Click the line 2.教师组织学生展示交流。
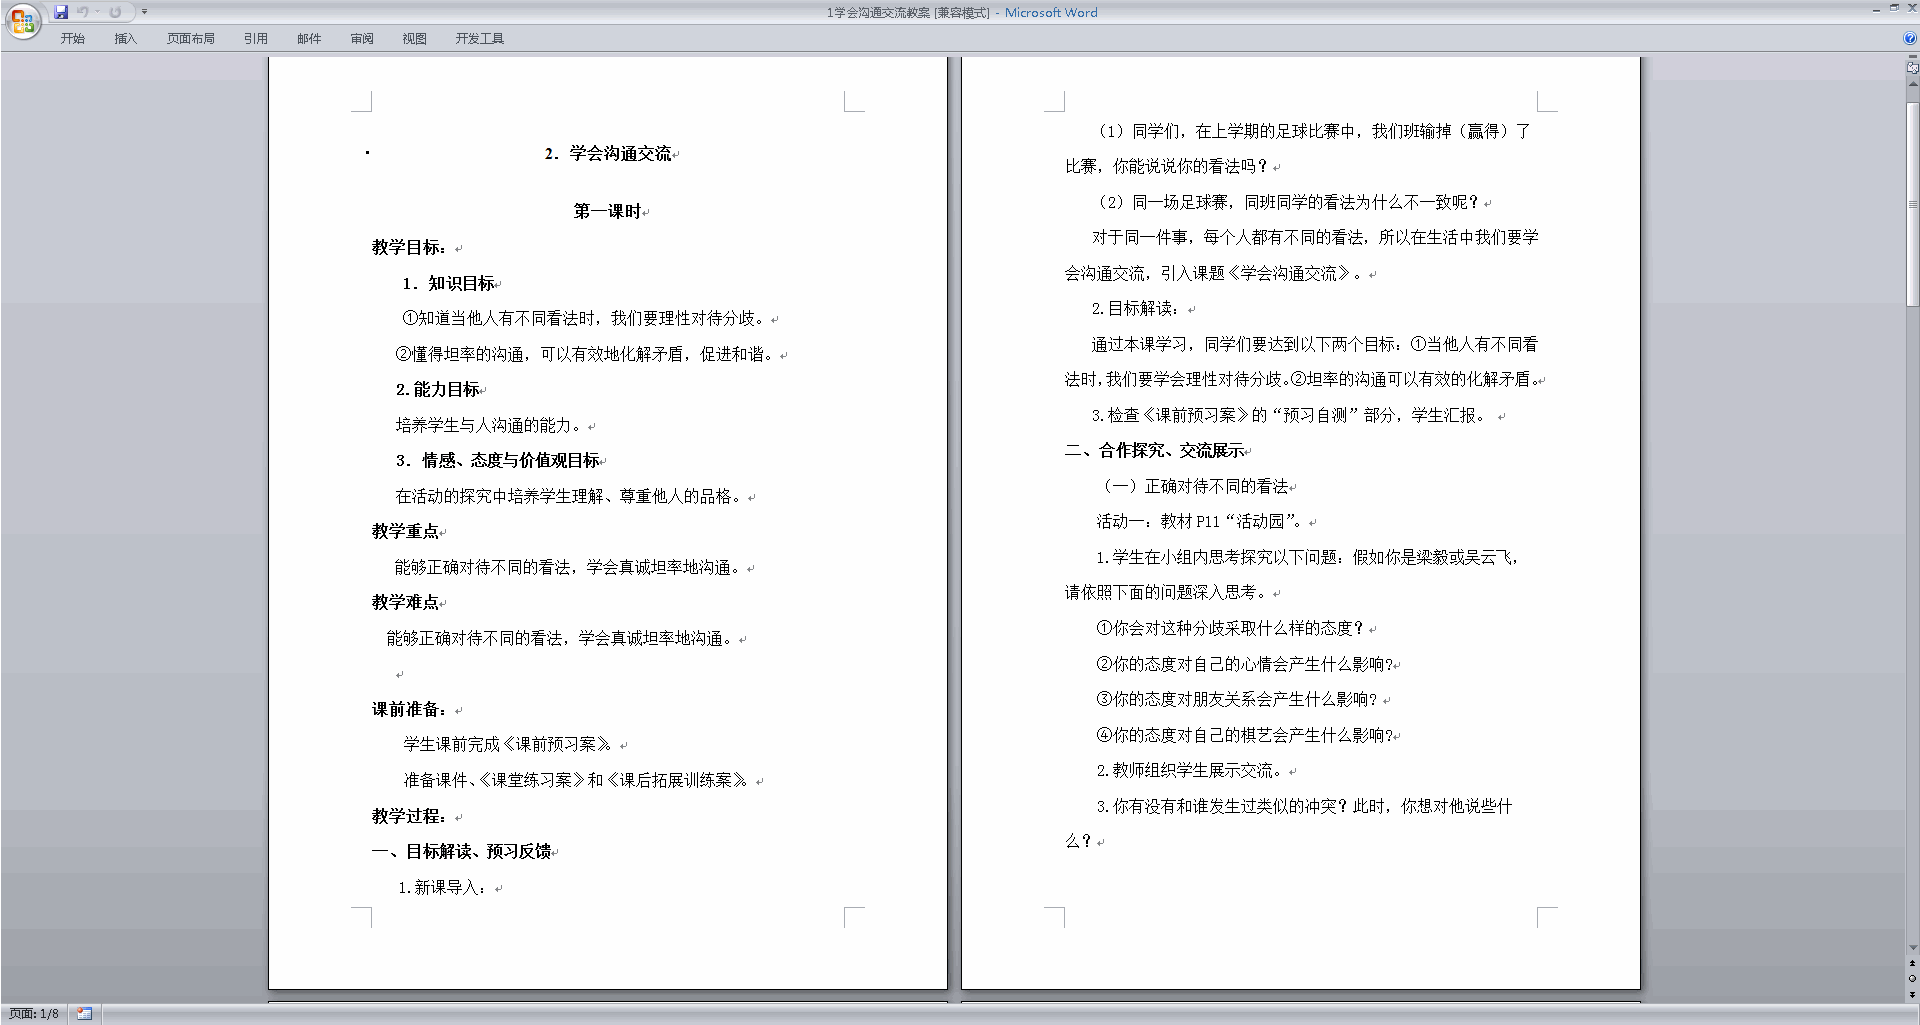 1189,770
